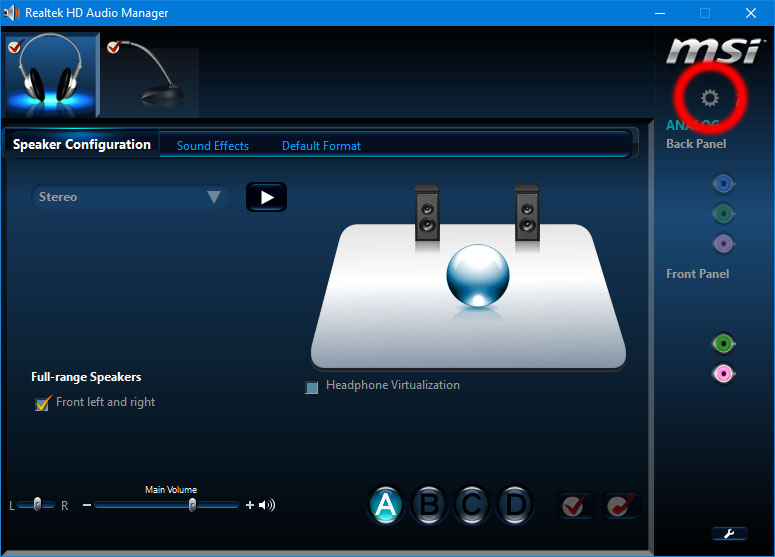
Task: Minimize the Realtek HD Audio Manager window
Action: [x=660, y=13]
